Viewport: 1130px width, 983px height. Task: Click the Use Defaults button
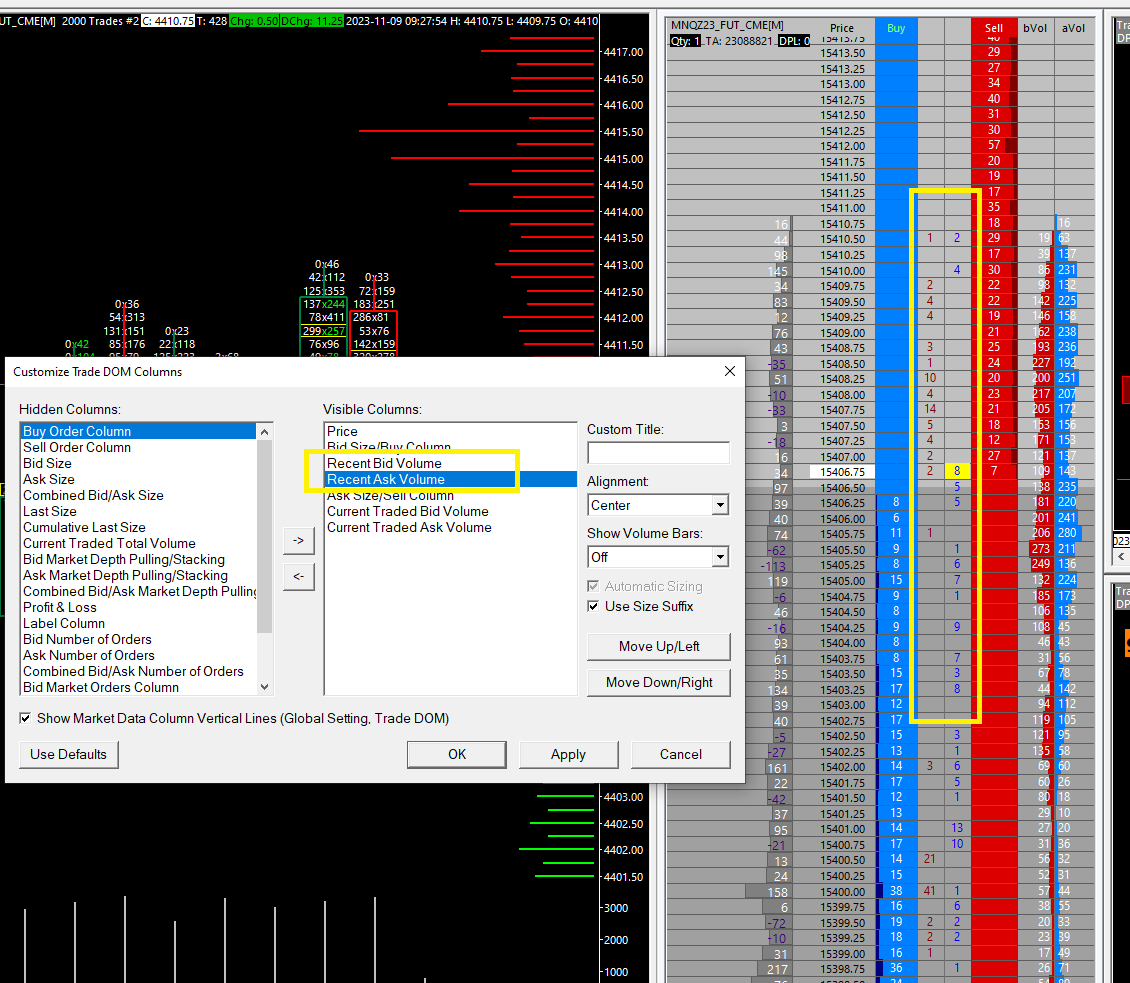pos(68,754)
